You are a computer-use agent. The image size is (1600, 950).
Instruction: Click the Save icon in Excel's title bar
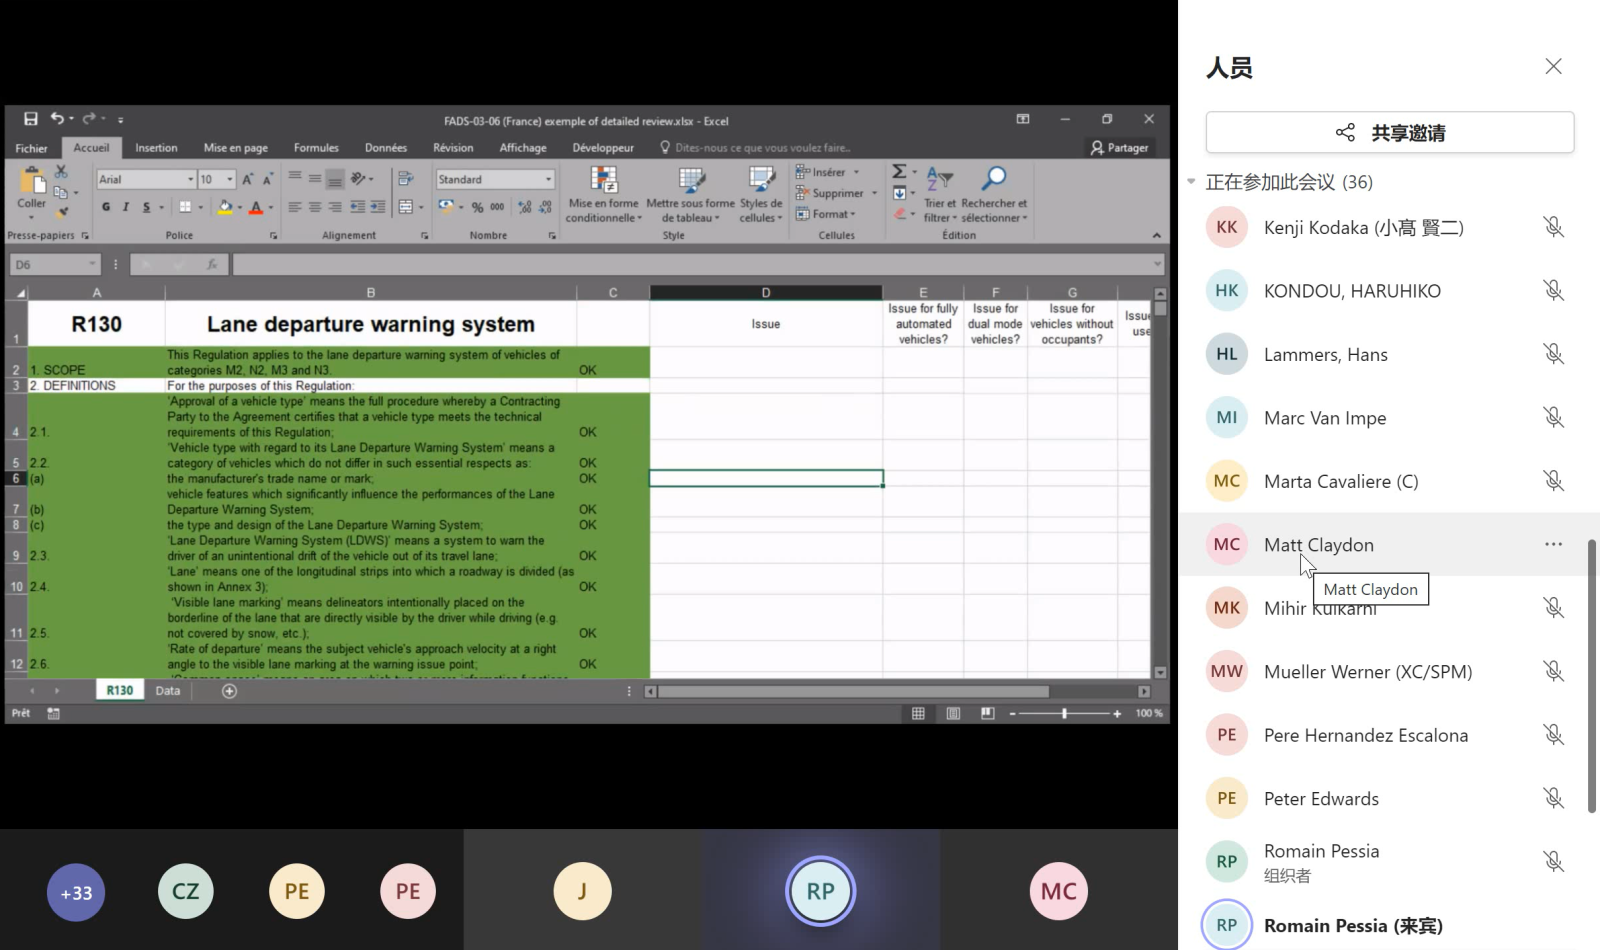(x=31, y=119)
